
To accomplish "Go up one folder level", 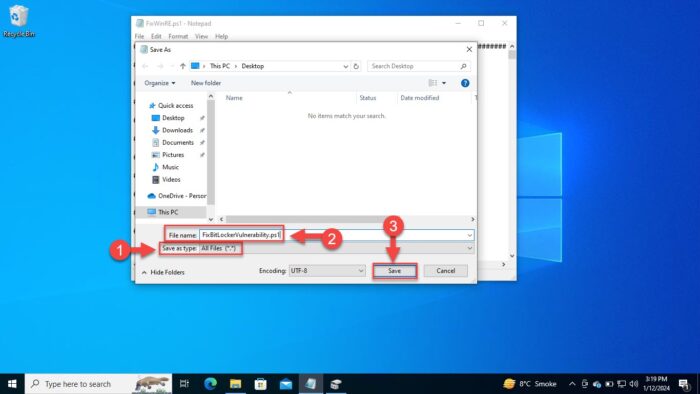I will [x=183, y=66].
